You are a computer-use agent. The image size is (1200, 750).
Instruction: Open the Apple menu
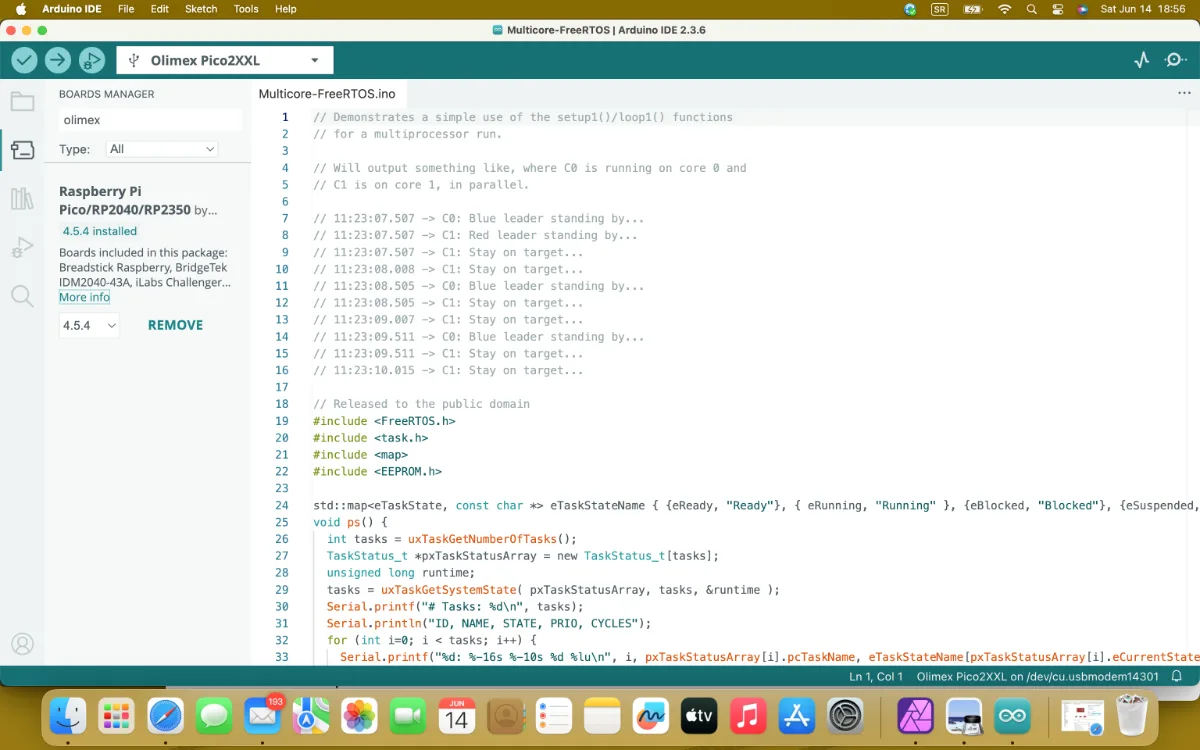tap(20, 9)
